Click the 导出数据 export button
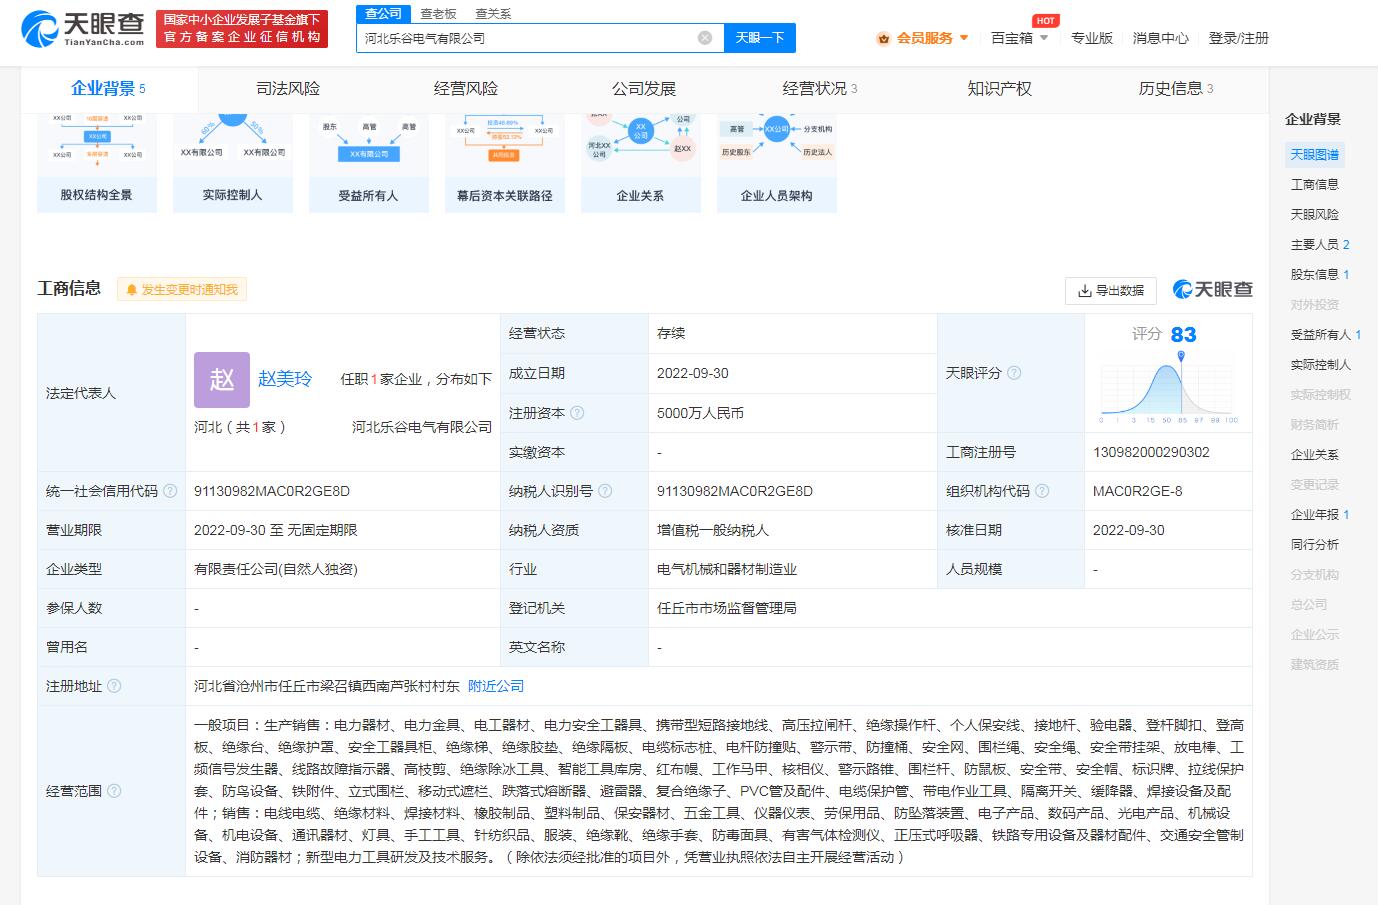 [x=1111, y=290]
